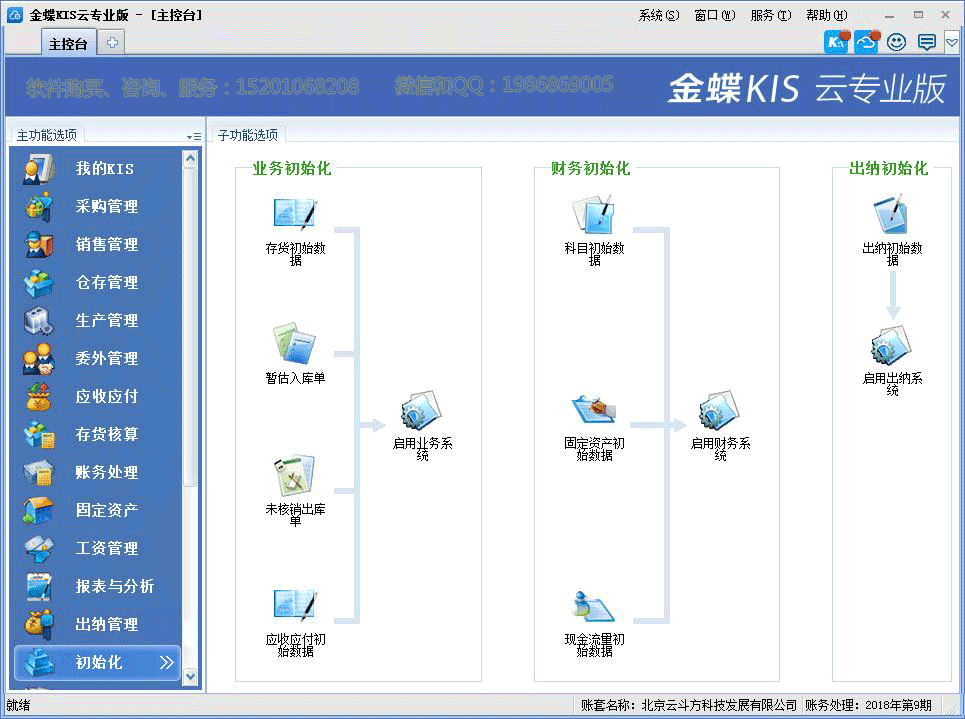Switch to the 主控台 tab
965x719 pixels.
pyautogui.click(x=69, y=43)
